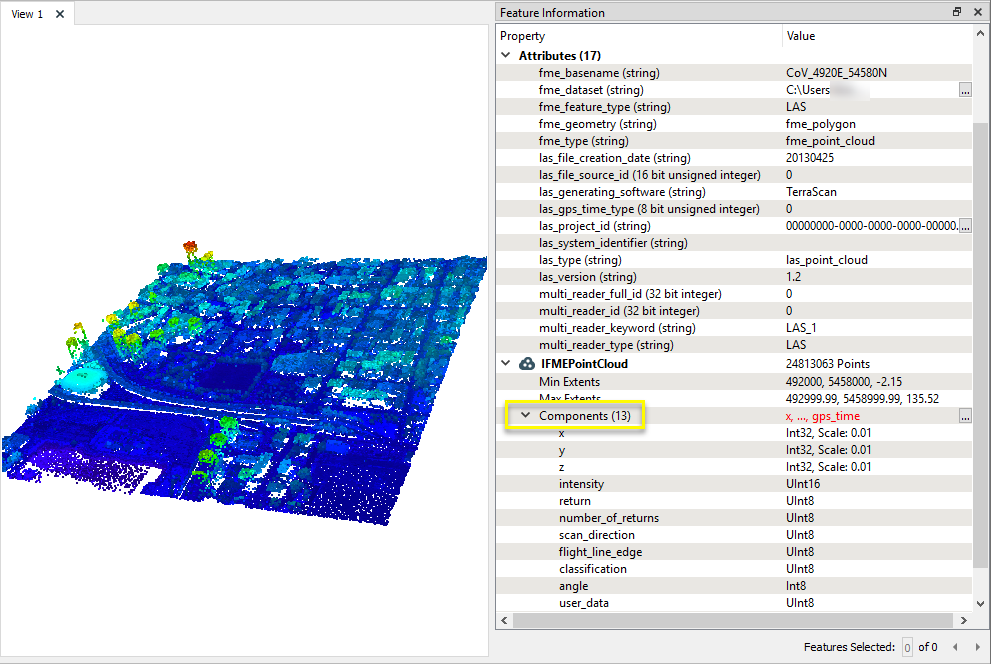This screenshot has width=991, height=664.
Task: Collapse the highlighted Components (13) section
Action: (x=524, y=415)
